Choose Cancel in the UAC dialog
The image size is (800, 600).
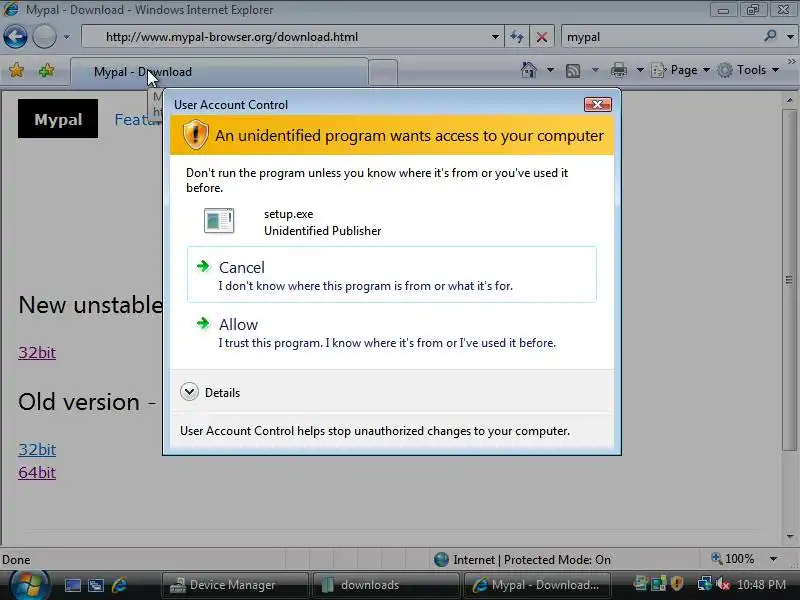pyautogui.click(x=391, y=274)
